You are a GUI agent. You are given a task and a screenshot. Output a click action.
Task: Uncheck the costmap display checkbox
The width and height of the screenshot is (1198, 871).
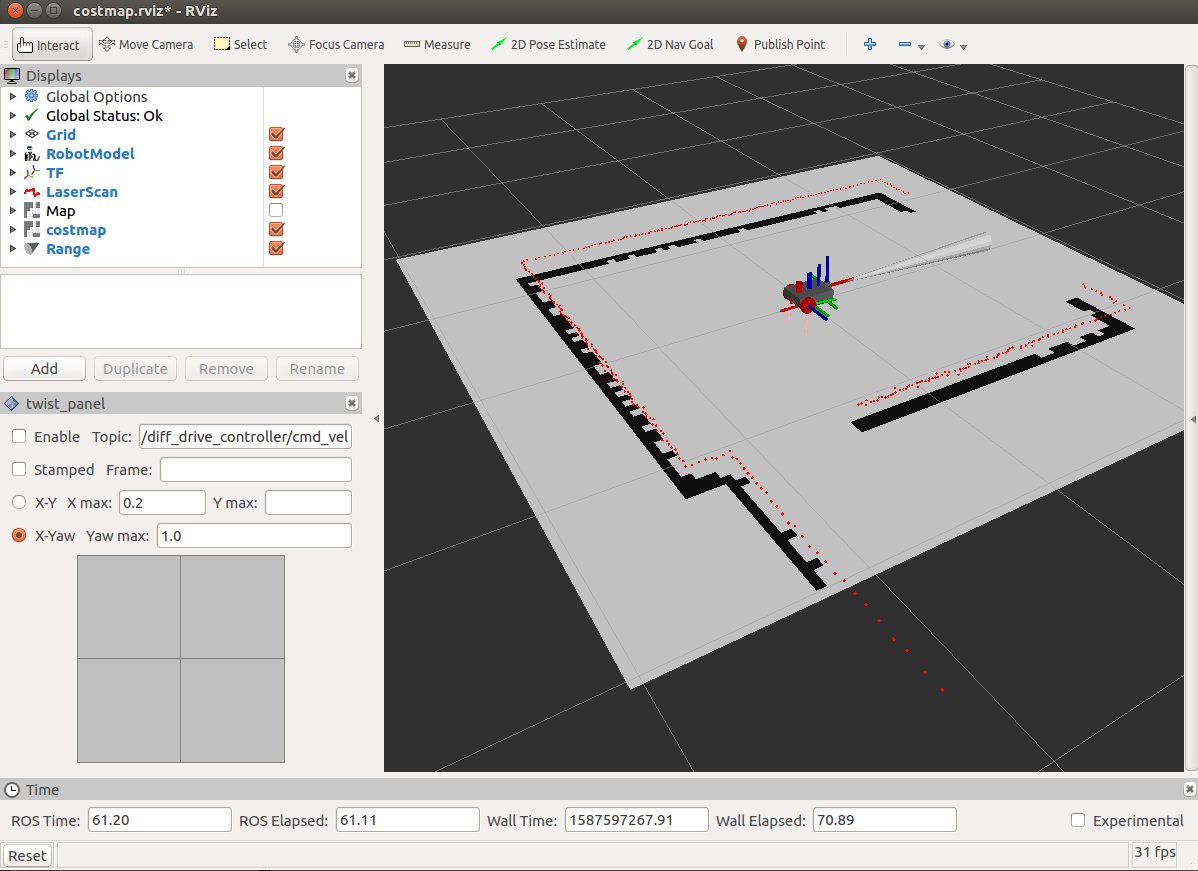(x=277, y=229)
